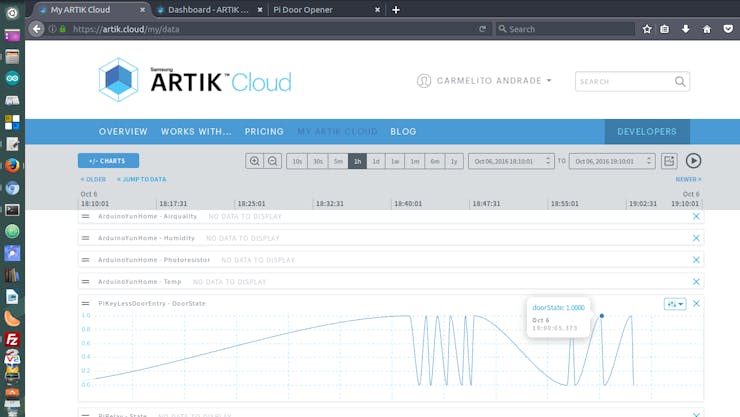The width and height of the screenshot is (740, 417).
Task: Select the 30s time range
Action: (x=318, y=161)
